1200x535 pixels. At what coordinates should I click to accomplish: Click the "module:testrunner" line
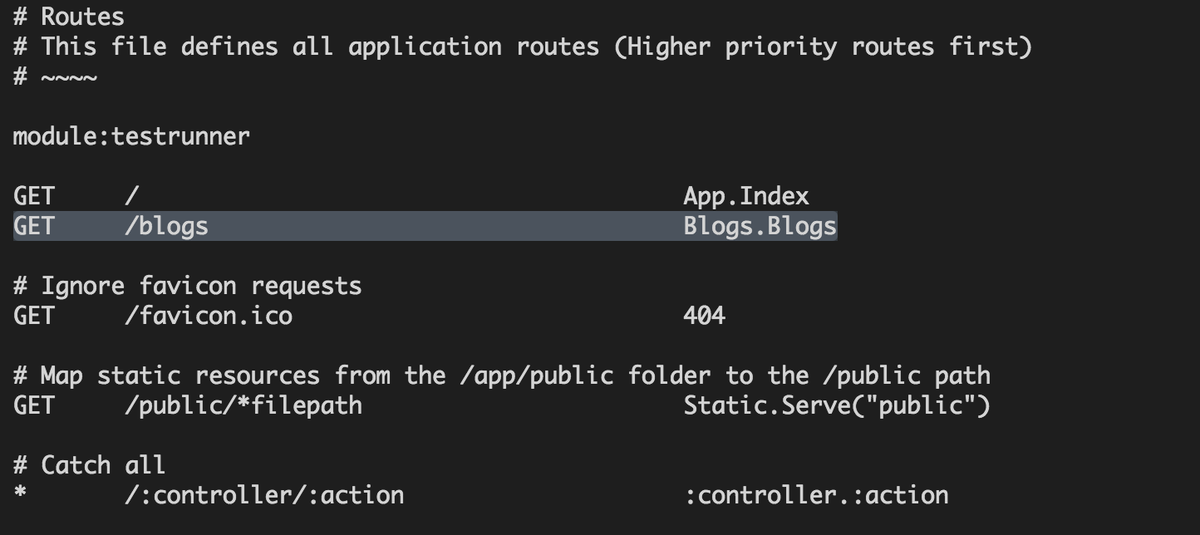(x=130, y=136)
